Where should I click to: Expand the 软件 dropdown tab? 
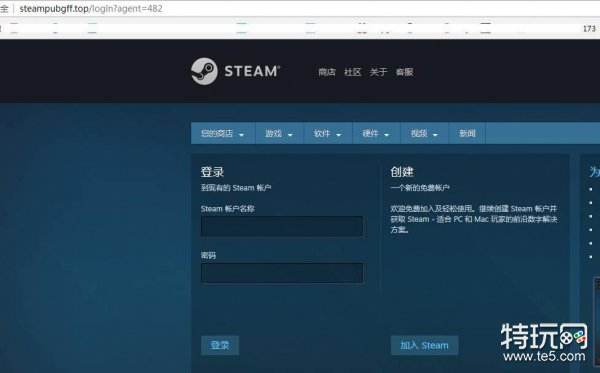(x=328, y=134)
